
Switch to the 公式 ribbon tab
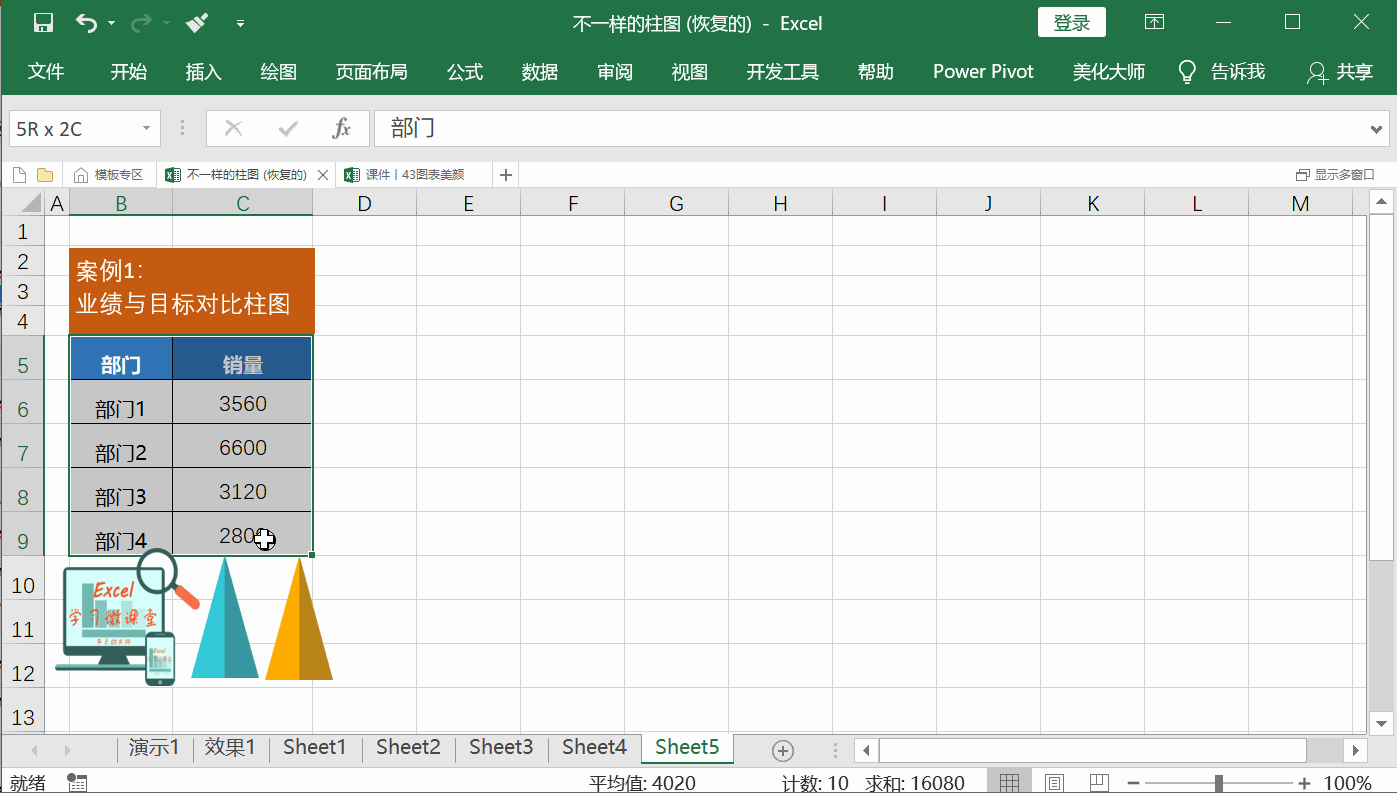tap(465, 72)
